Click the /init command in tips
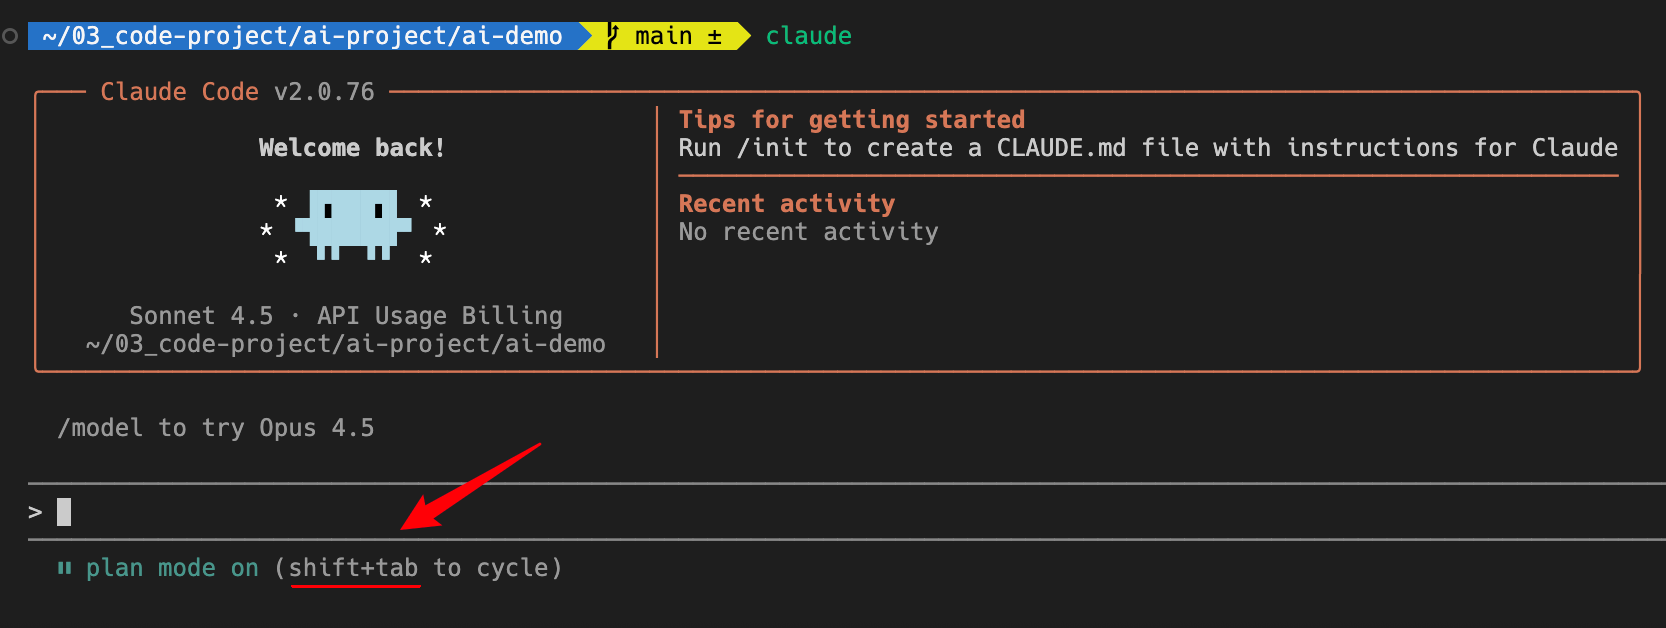 pyautogui.click(x=772, y=148)
